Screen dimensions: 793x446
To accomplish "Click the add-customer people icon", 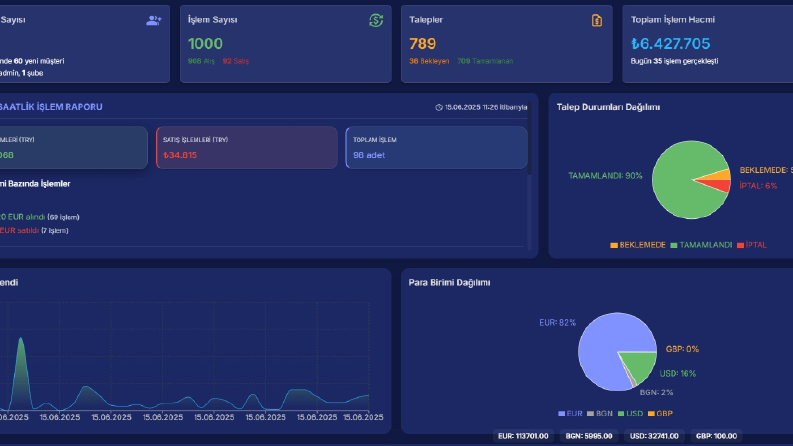I will [154, 20].
